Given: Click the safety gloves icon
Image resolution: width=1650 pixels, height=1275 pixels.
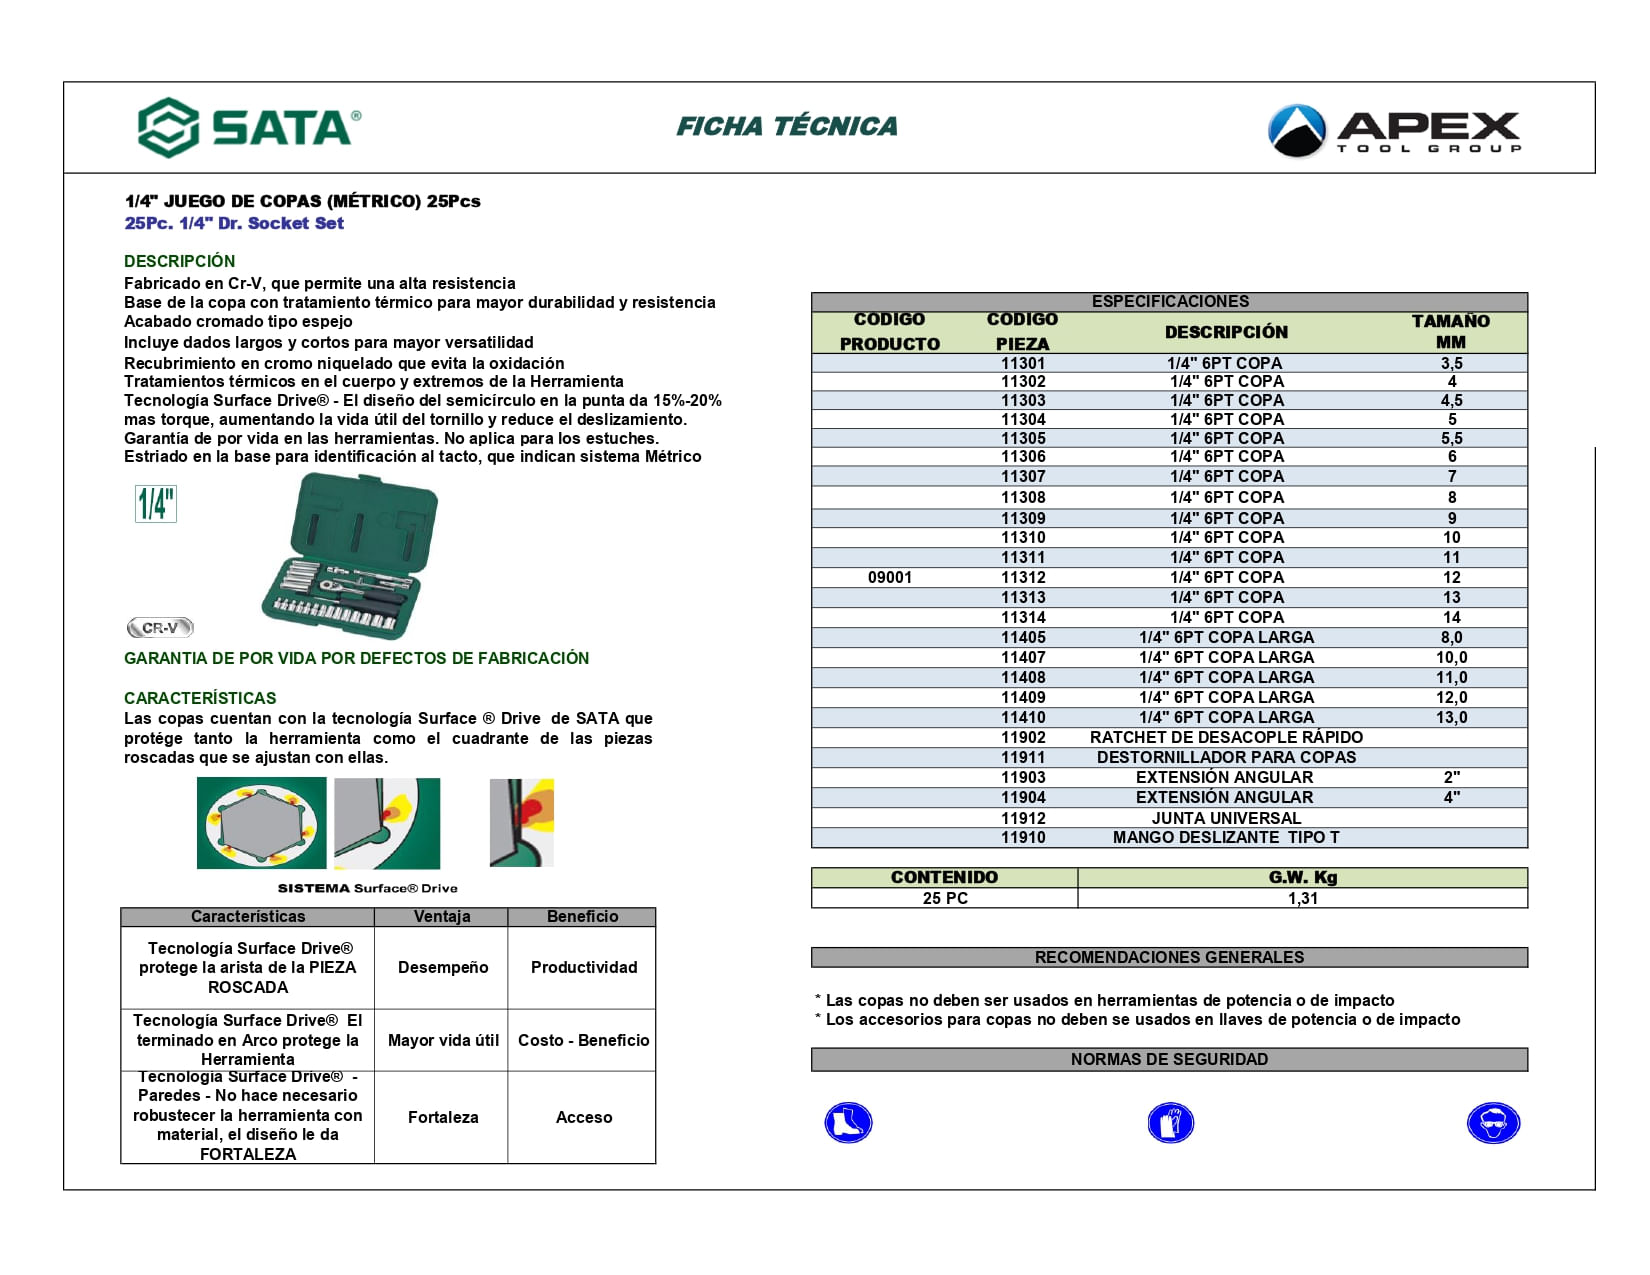Looking at the screenshot, I should (1170, 1122).
